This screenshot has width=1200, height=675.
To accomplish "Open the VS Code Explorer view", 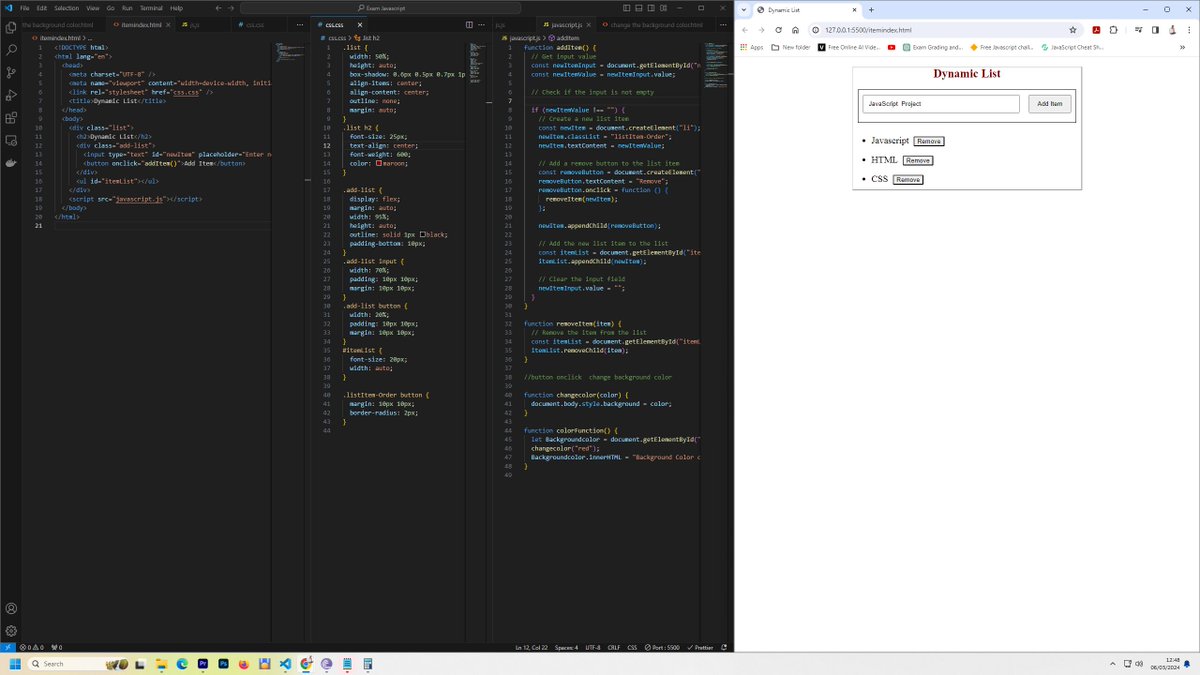I will (x=11, y=27).
